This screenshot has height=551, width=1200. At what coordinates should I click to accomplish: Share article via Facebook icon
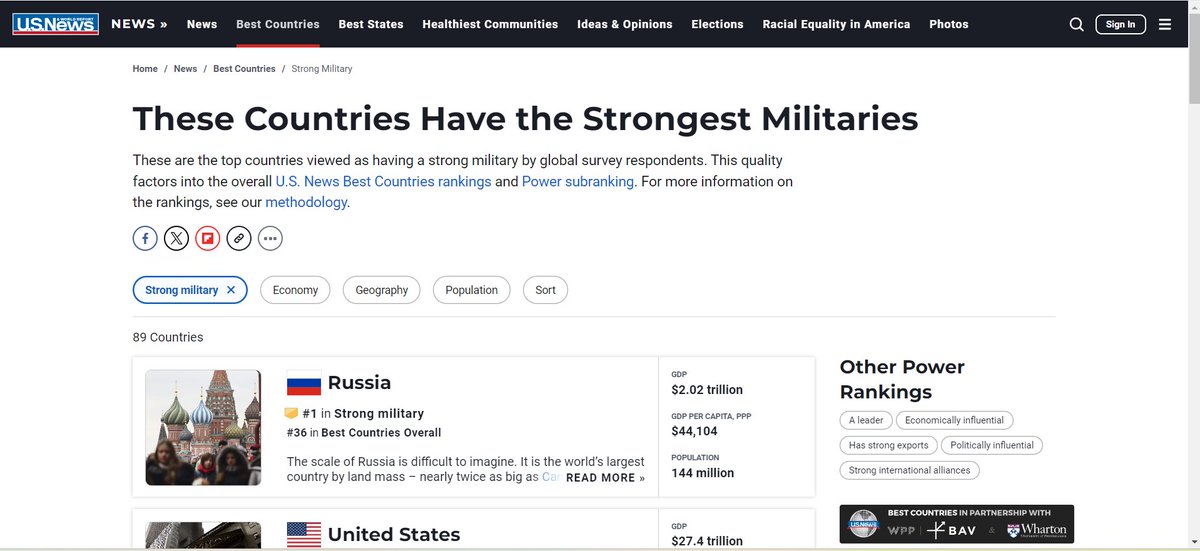[145, 238]
